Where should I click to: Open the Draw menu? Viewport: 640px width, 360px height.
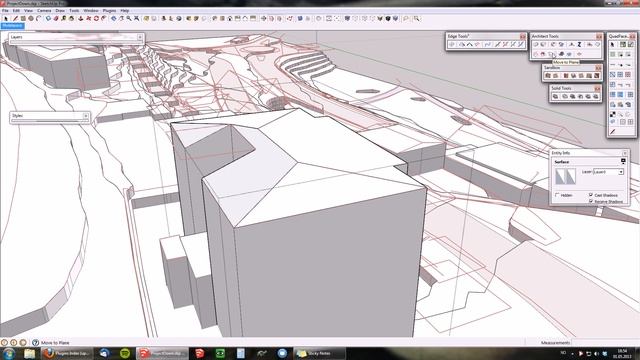pos(60,10)
